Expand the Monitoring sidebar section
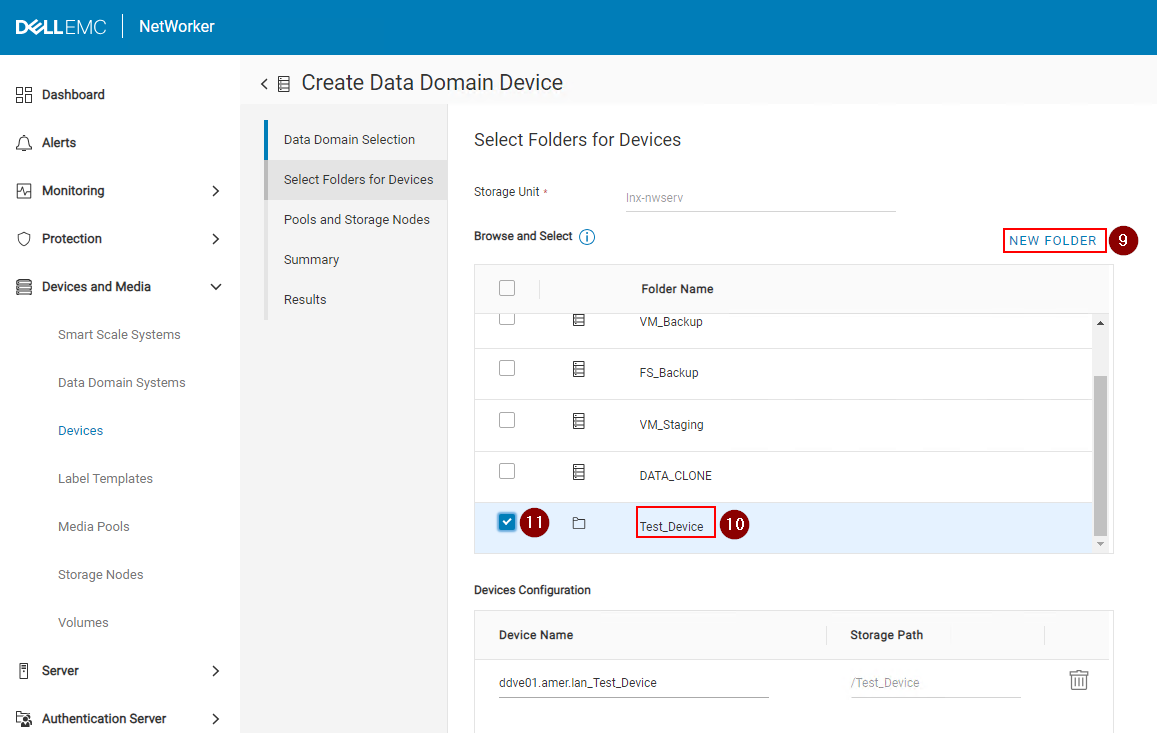Viewport: 1157px width, 733px height. [216, 190]
